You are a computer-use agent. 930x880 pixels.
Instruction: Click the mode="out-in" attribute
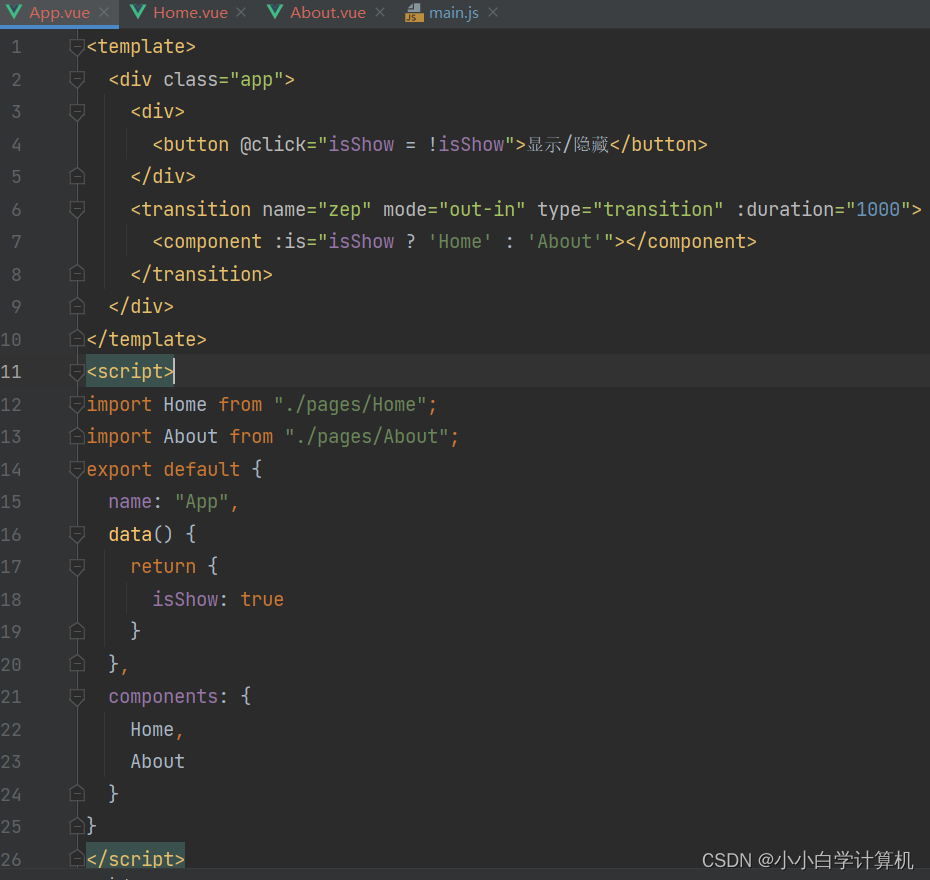(454, 209)
